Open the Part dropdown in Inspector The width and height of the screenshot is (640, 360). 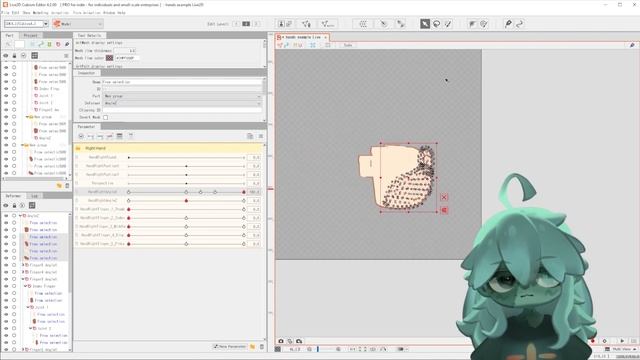pyautogui.click(x=182, y=96)
